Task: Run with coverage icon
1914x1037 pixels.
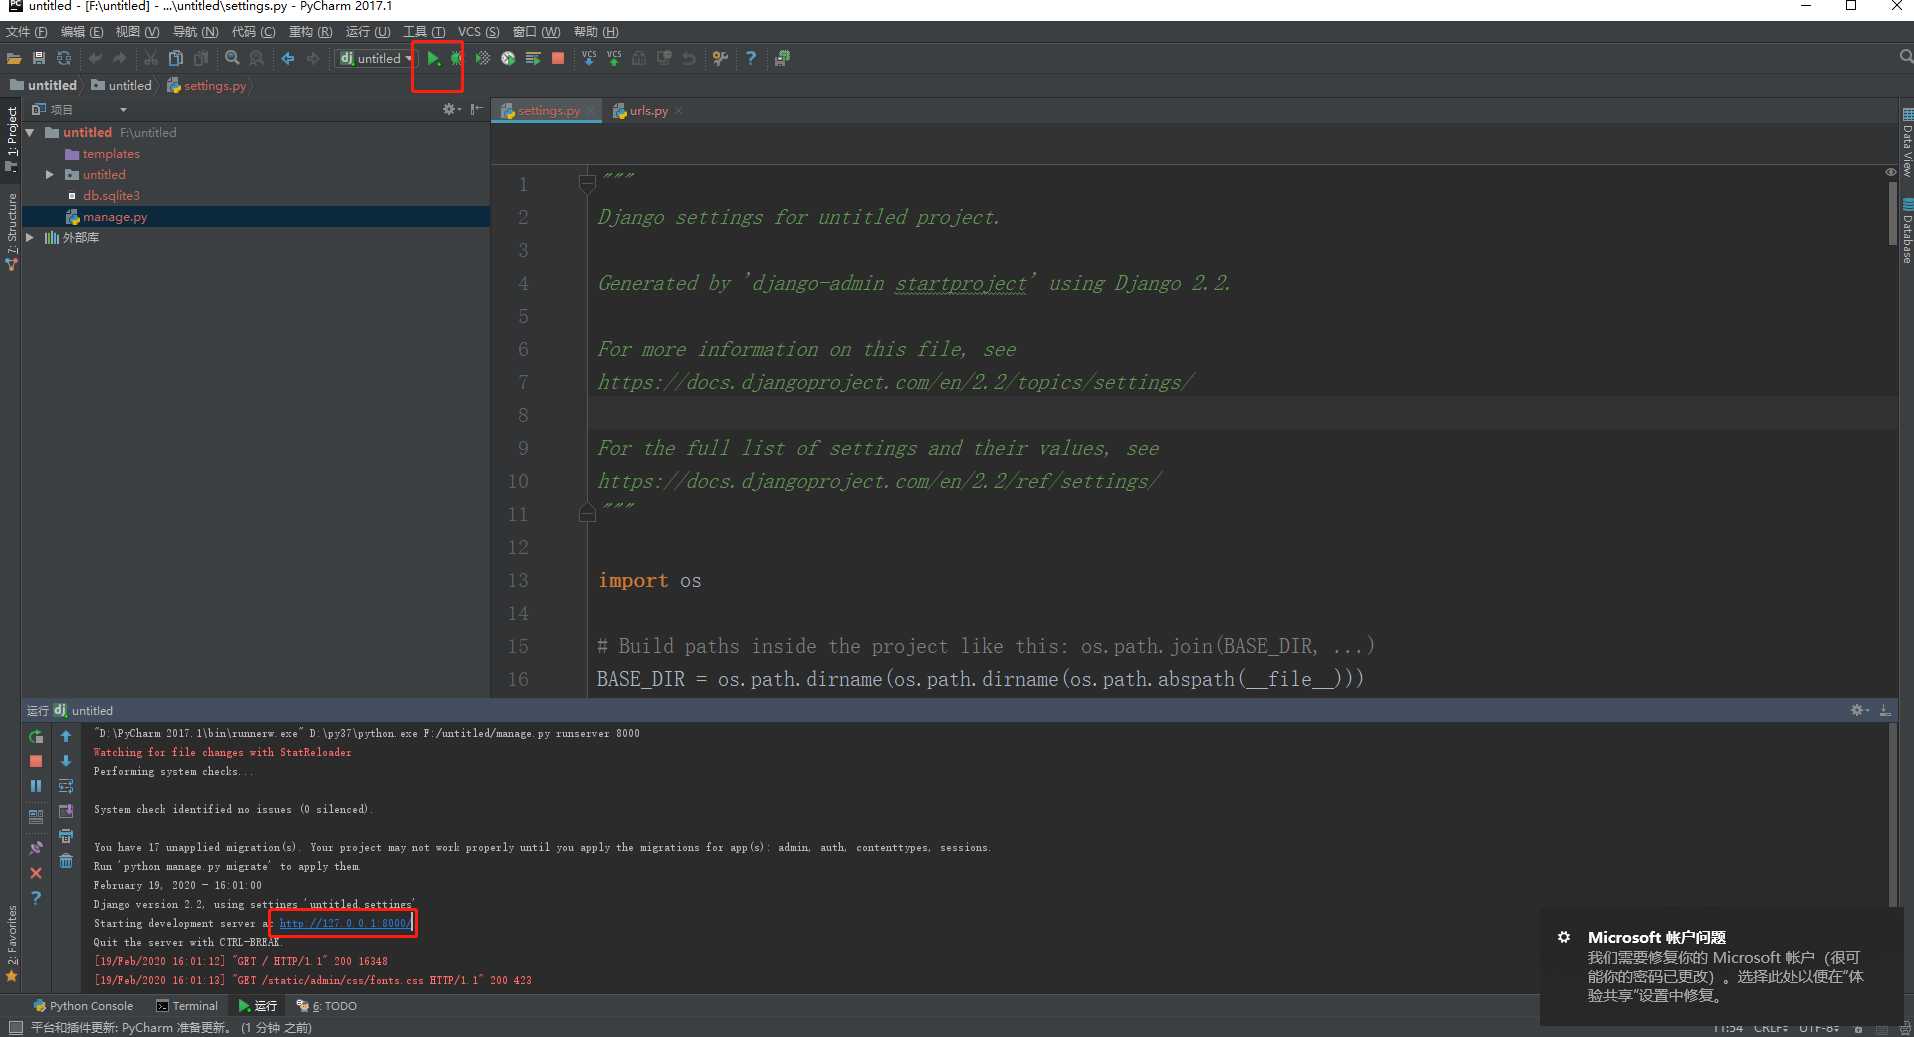Action: coord(483,59)
